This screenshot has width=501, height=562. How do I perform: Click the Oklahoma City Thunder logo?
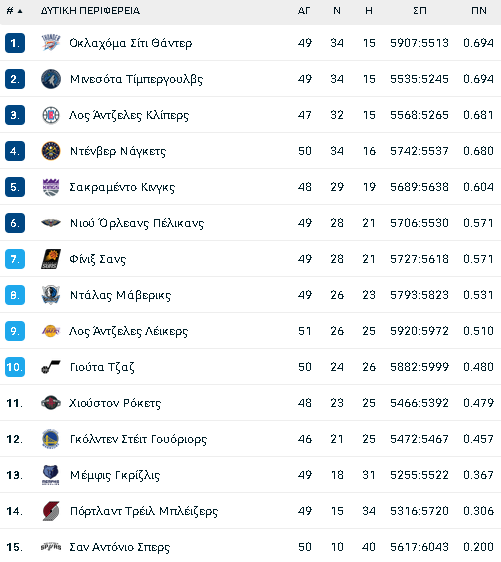pos(51,43)
